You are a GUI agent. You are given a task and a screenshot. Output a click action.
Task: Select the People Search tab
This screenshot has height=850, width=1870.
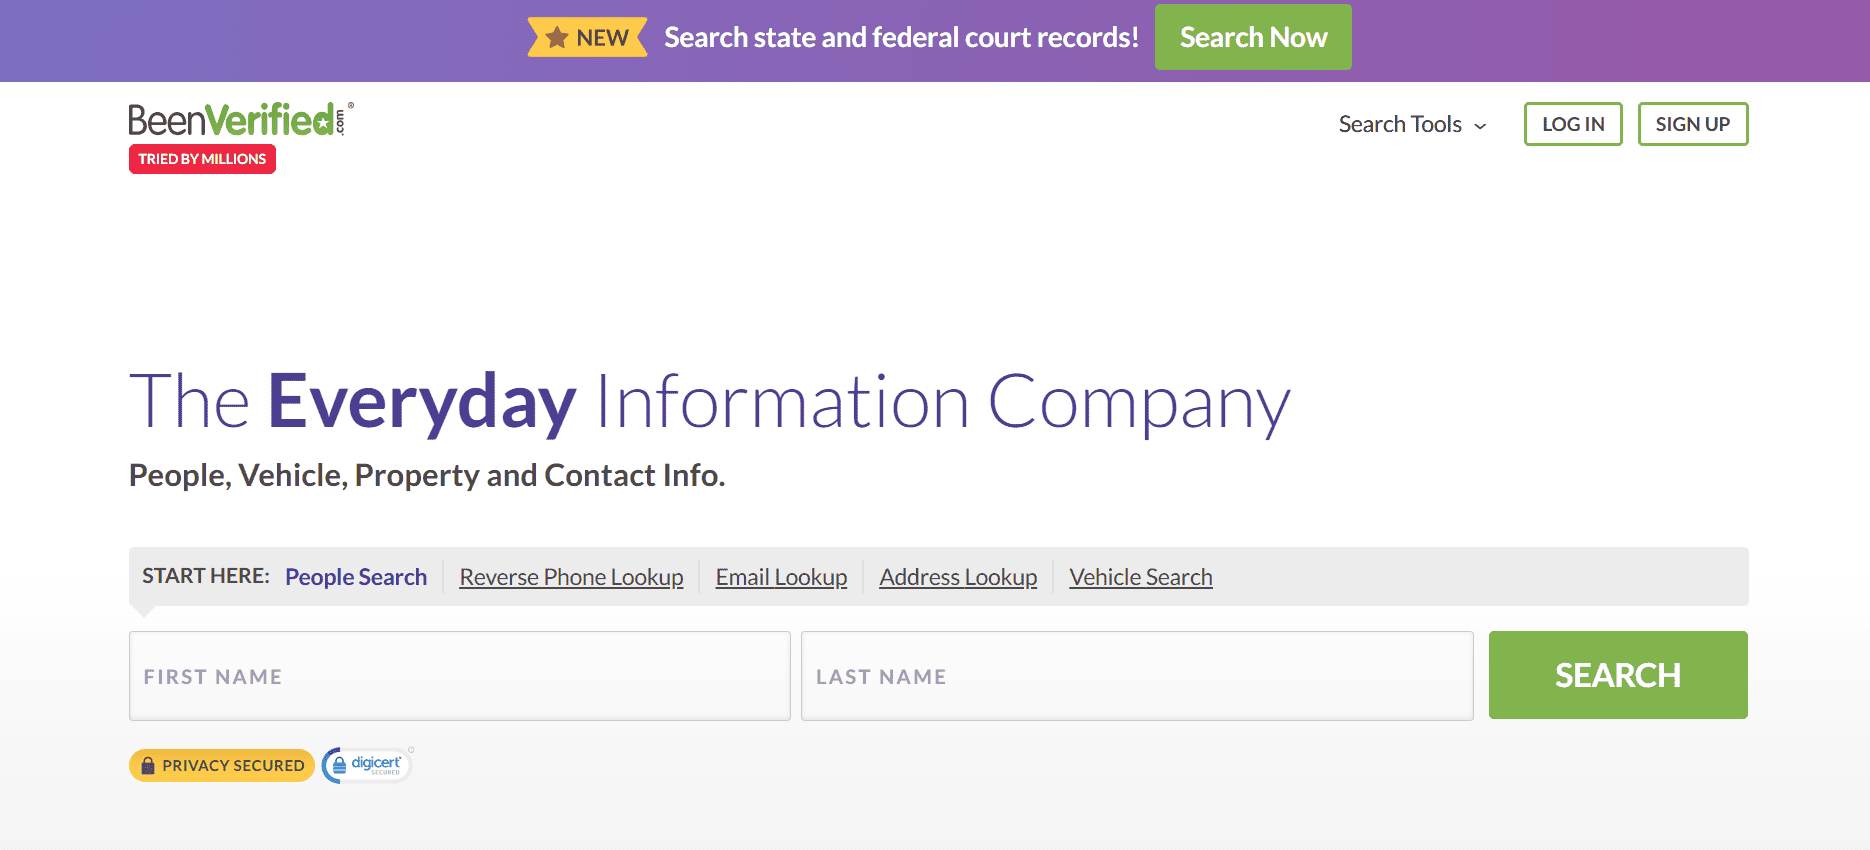(x=356, y=577)
